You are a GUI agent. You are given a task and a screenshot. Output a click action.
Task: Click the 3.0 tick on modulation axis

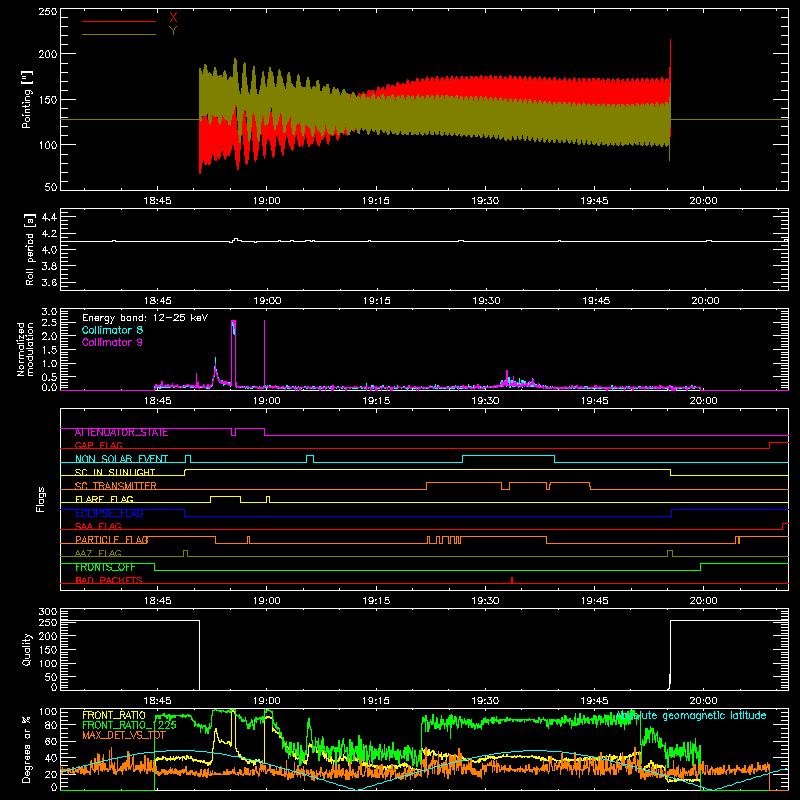(x=49, y=312)
